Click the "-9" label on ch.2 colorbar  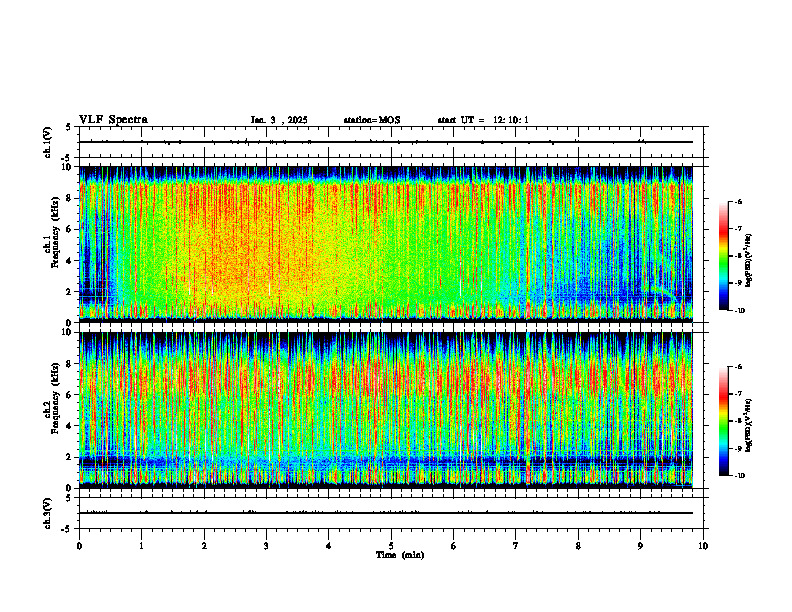tap(738, 448)
